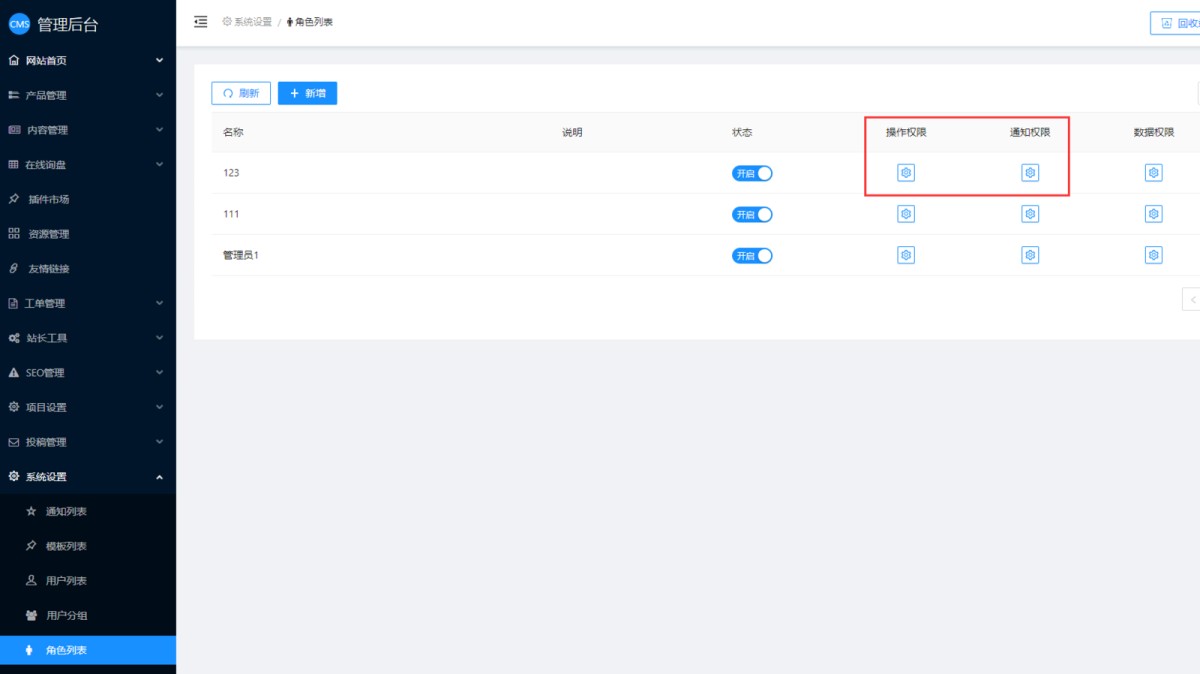
Task: Open 资源管理 menu item
Action: click(88, 234)
